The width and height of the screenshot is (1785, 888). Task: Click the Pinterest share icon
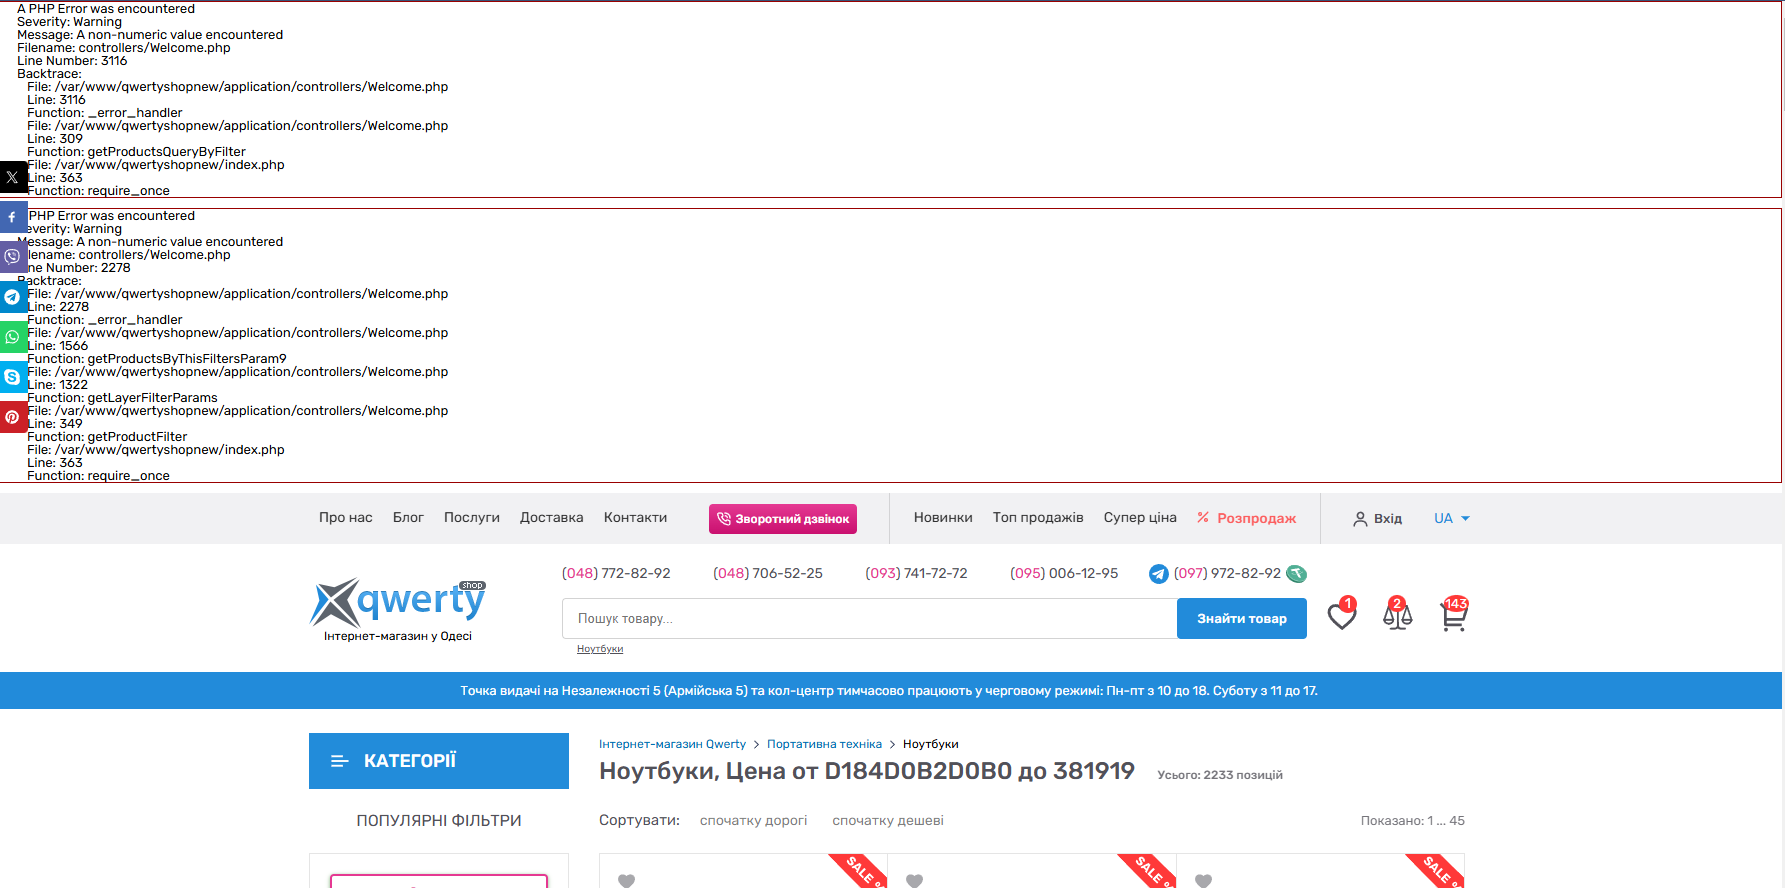click(x=13, y=417)
